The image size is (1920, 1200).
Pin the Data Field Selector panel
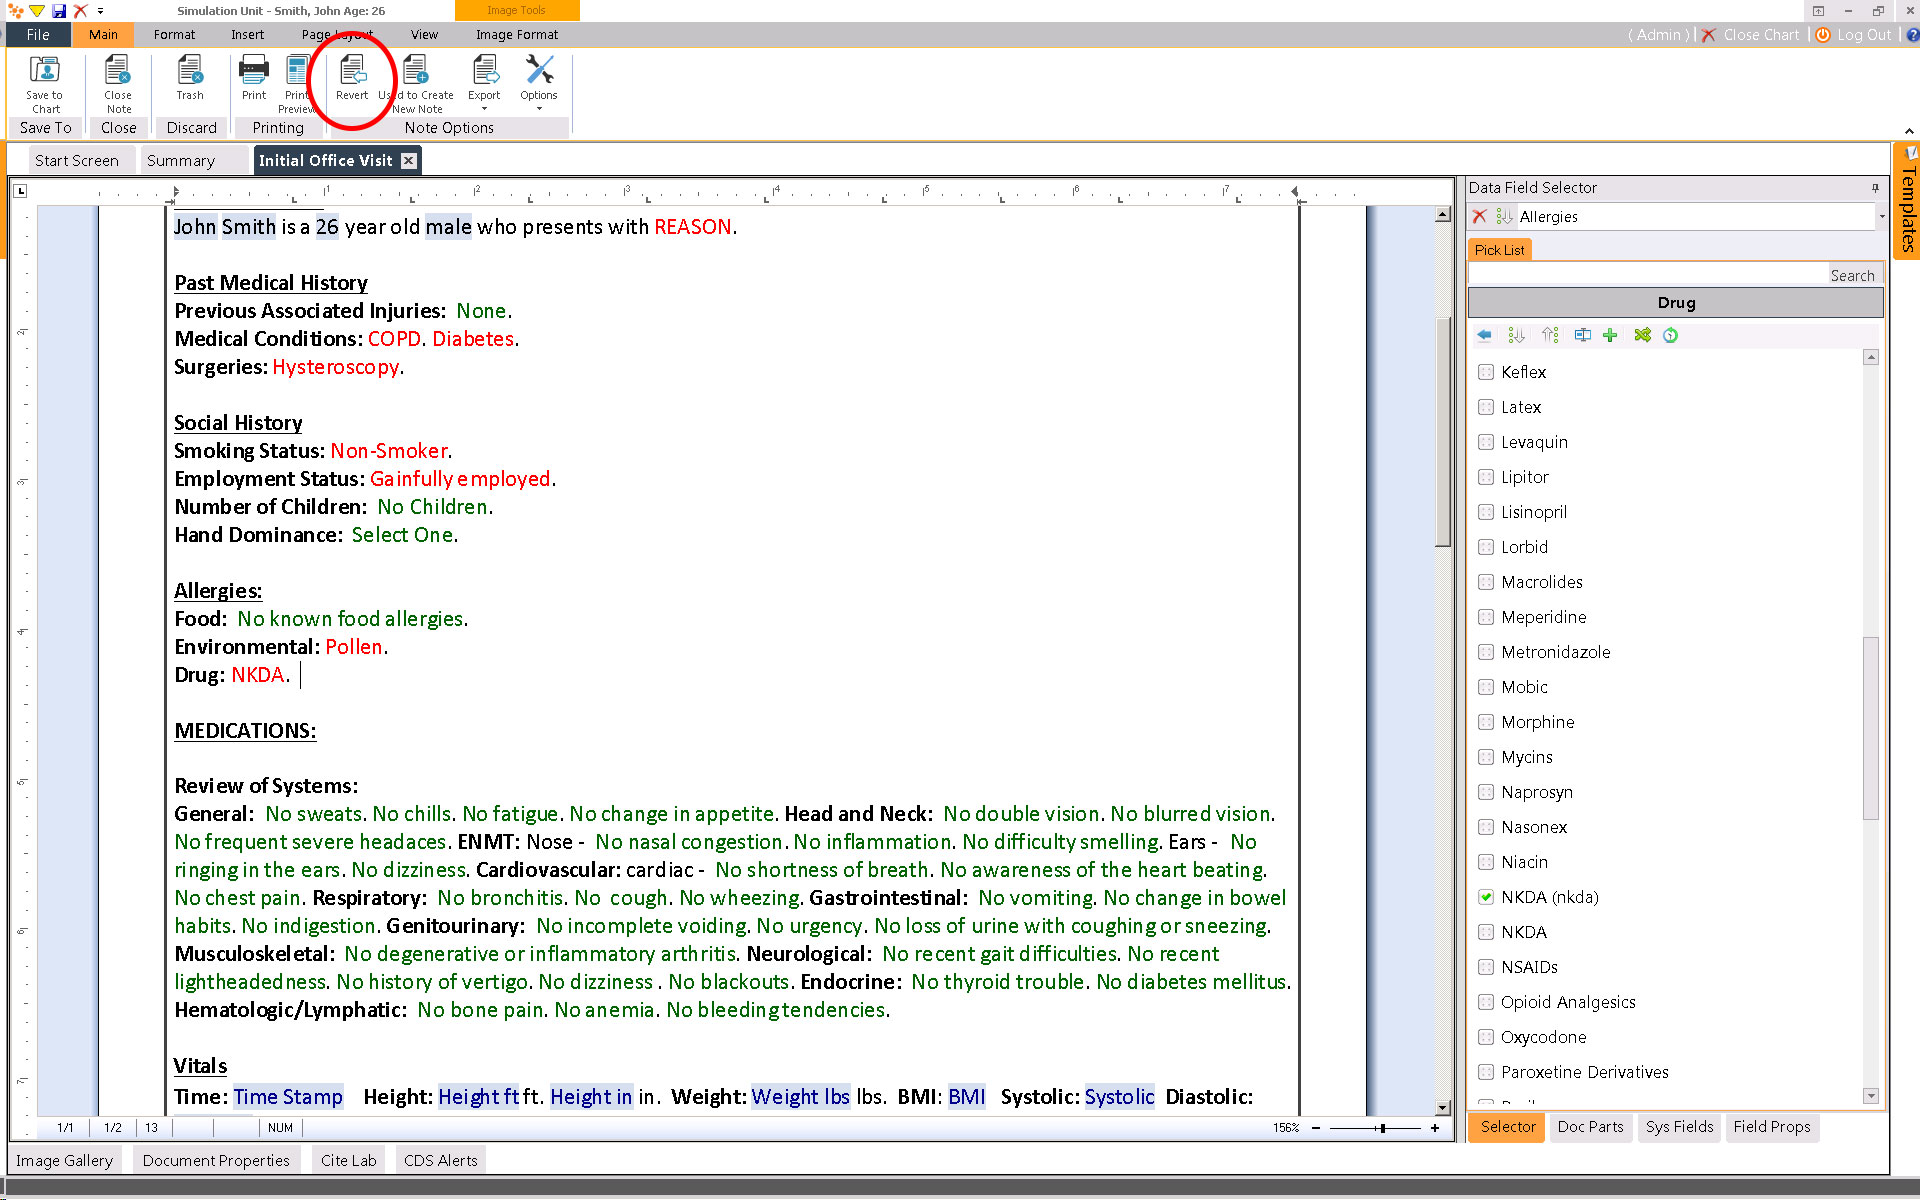1875,187
